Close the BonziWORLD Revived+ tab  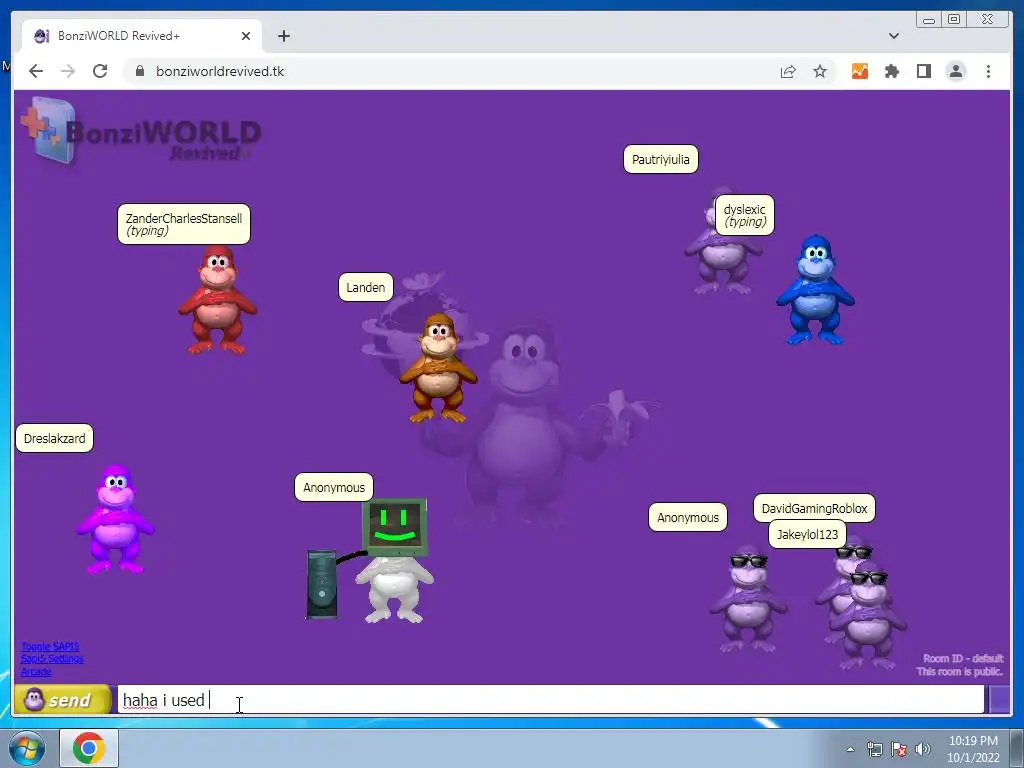[246, 36]
